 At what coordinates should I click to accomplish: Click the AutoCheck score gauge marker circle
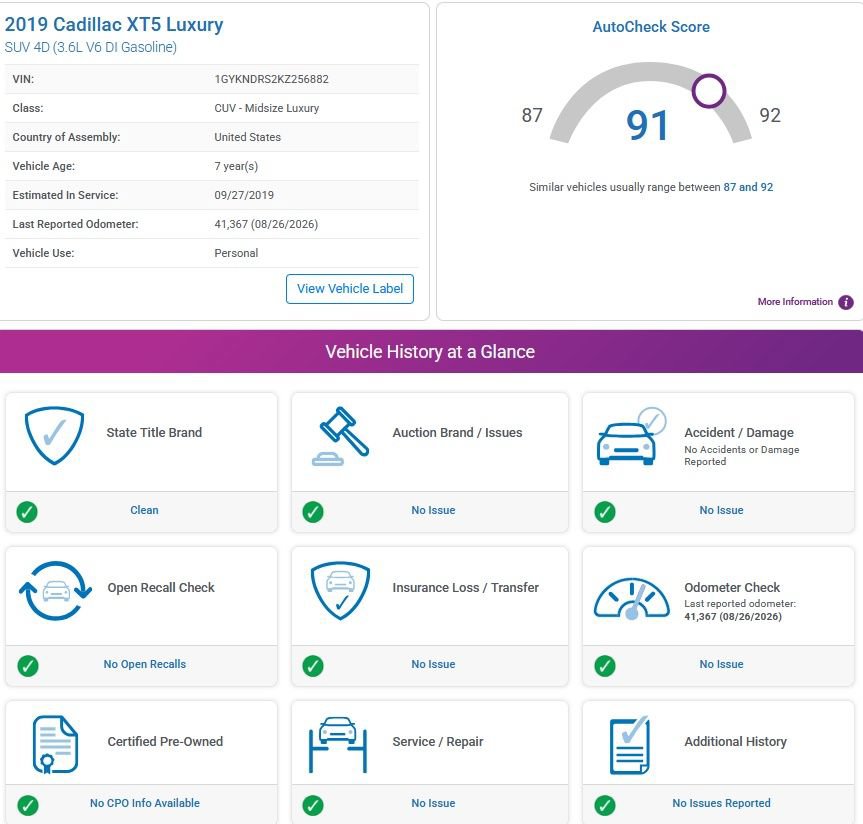[x=708, y=91]
